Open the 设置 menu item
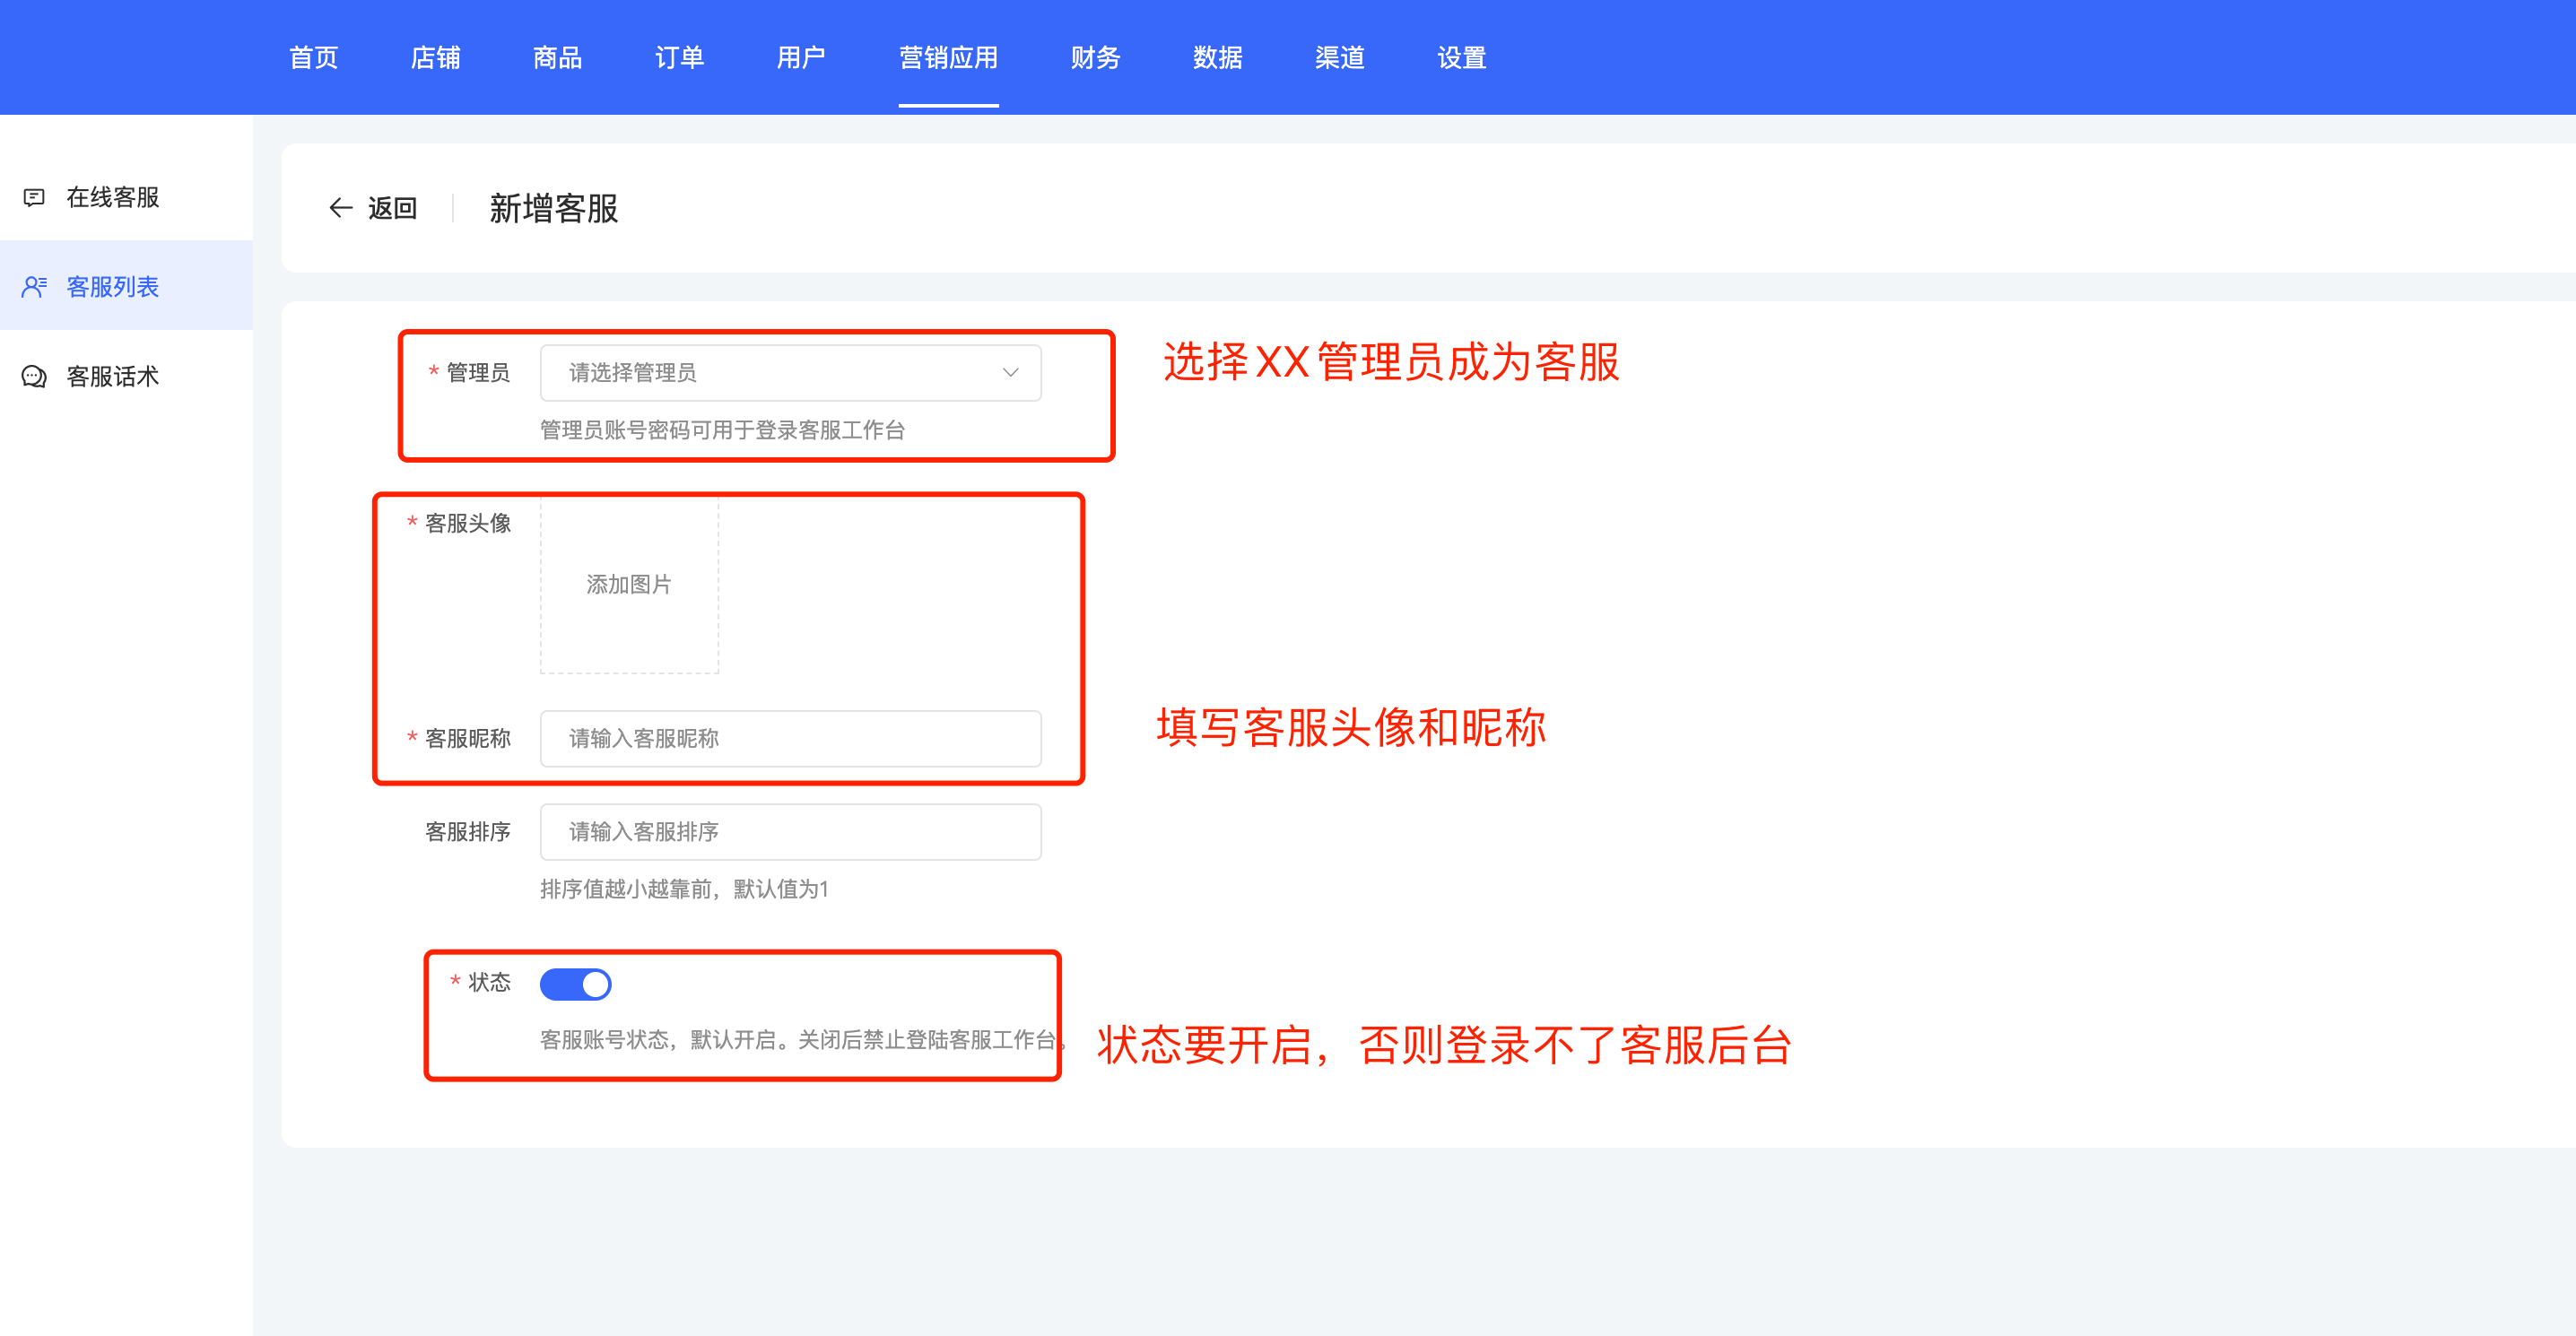2576x1336 pixels. (x=1461, y=58)
